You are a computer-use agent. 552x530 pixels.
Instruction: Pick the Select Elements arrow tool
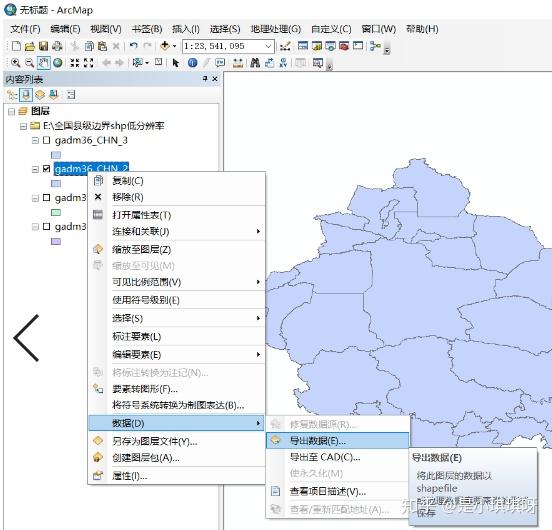point(175,63)
